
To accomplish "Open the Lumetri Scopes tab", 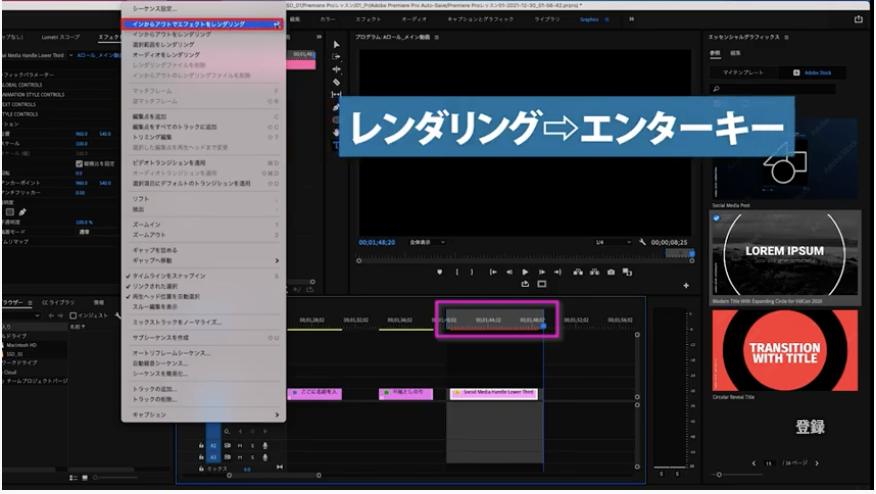I will coord(60,37).
